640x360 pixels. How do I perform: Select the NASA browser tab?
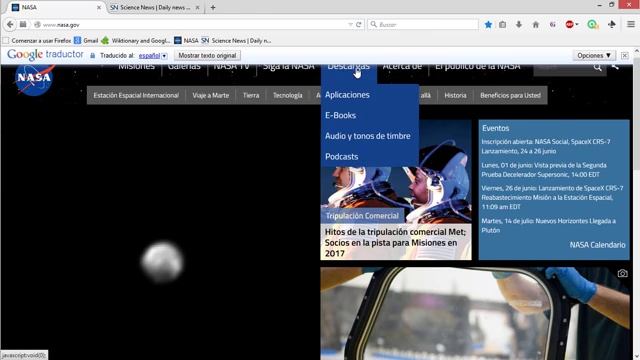click(54, 7)
